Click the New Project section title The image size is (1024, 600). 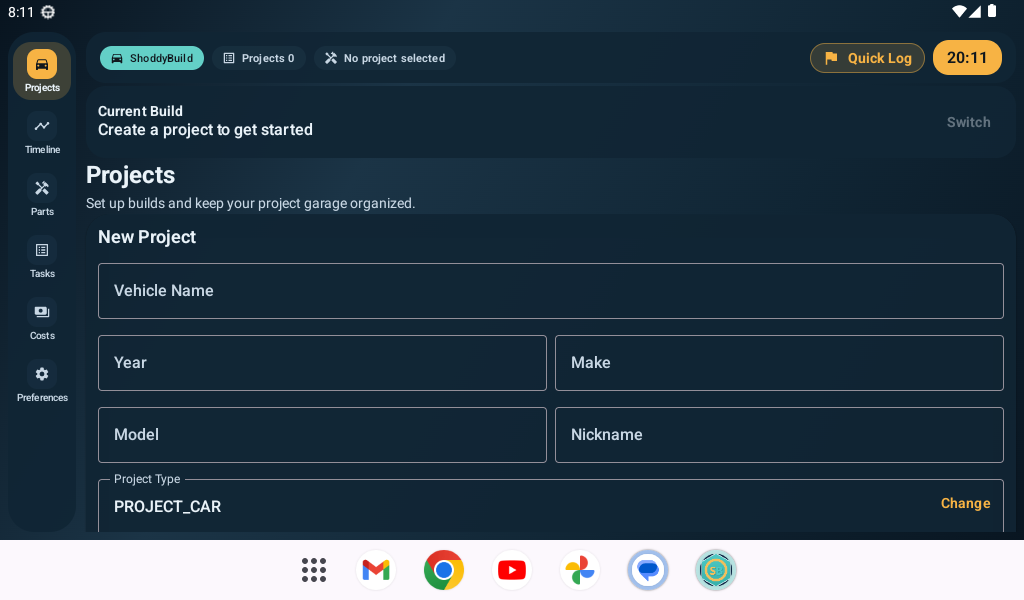(145, 237)
